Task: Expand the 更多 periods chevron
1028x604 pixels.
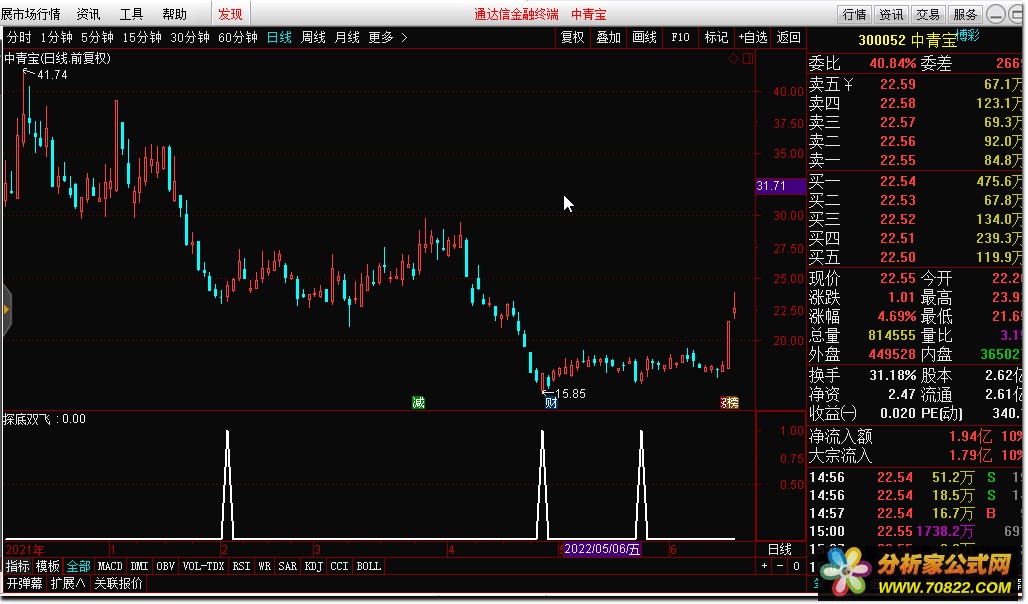Action: point(405,38)
